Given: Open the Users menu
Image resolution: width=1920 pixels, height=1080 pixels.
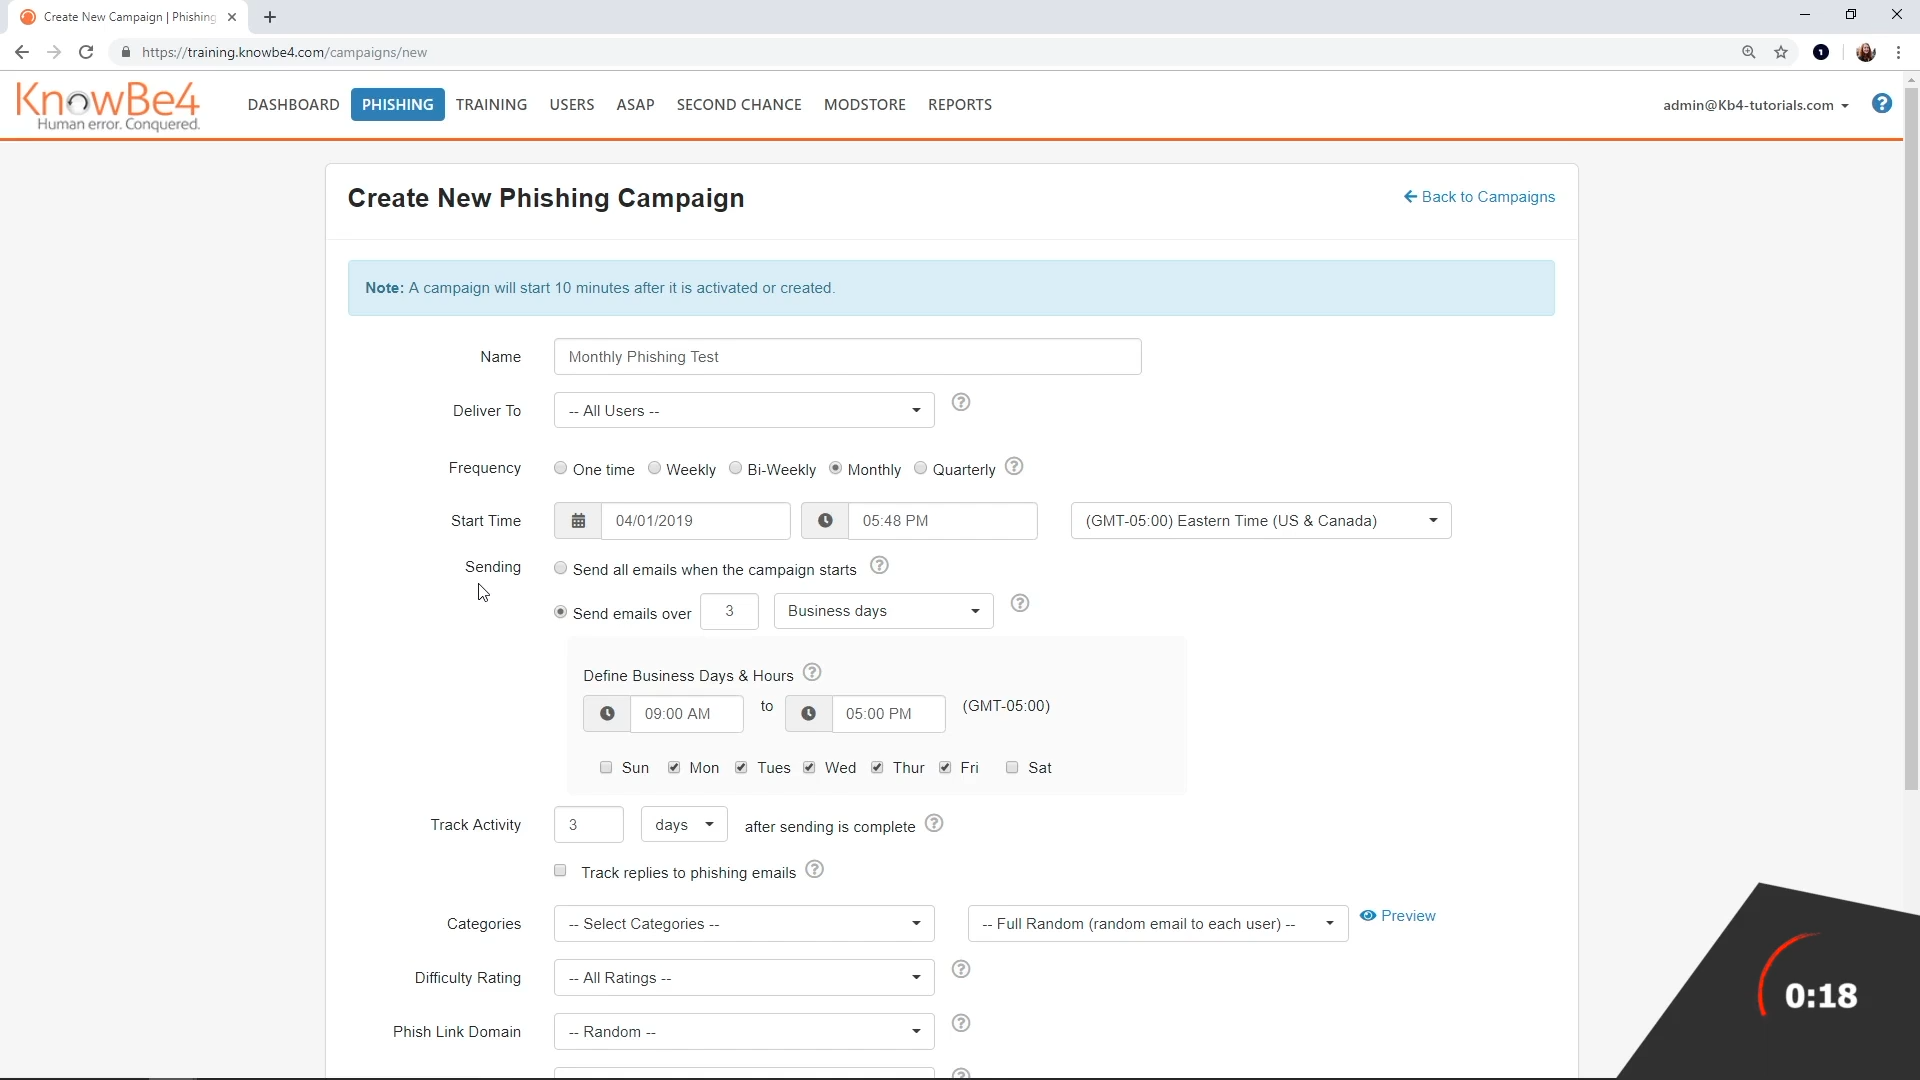Looking at the screenshot, I should coord(572,105).
